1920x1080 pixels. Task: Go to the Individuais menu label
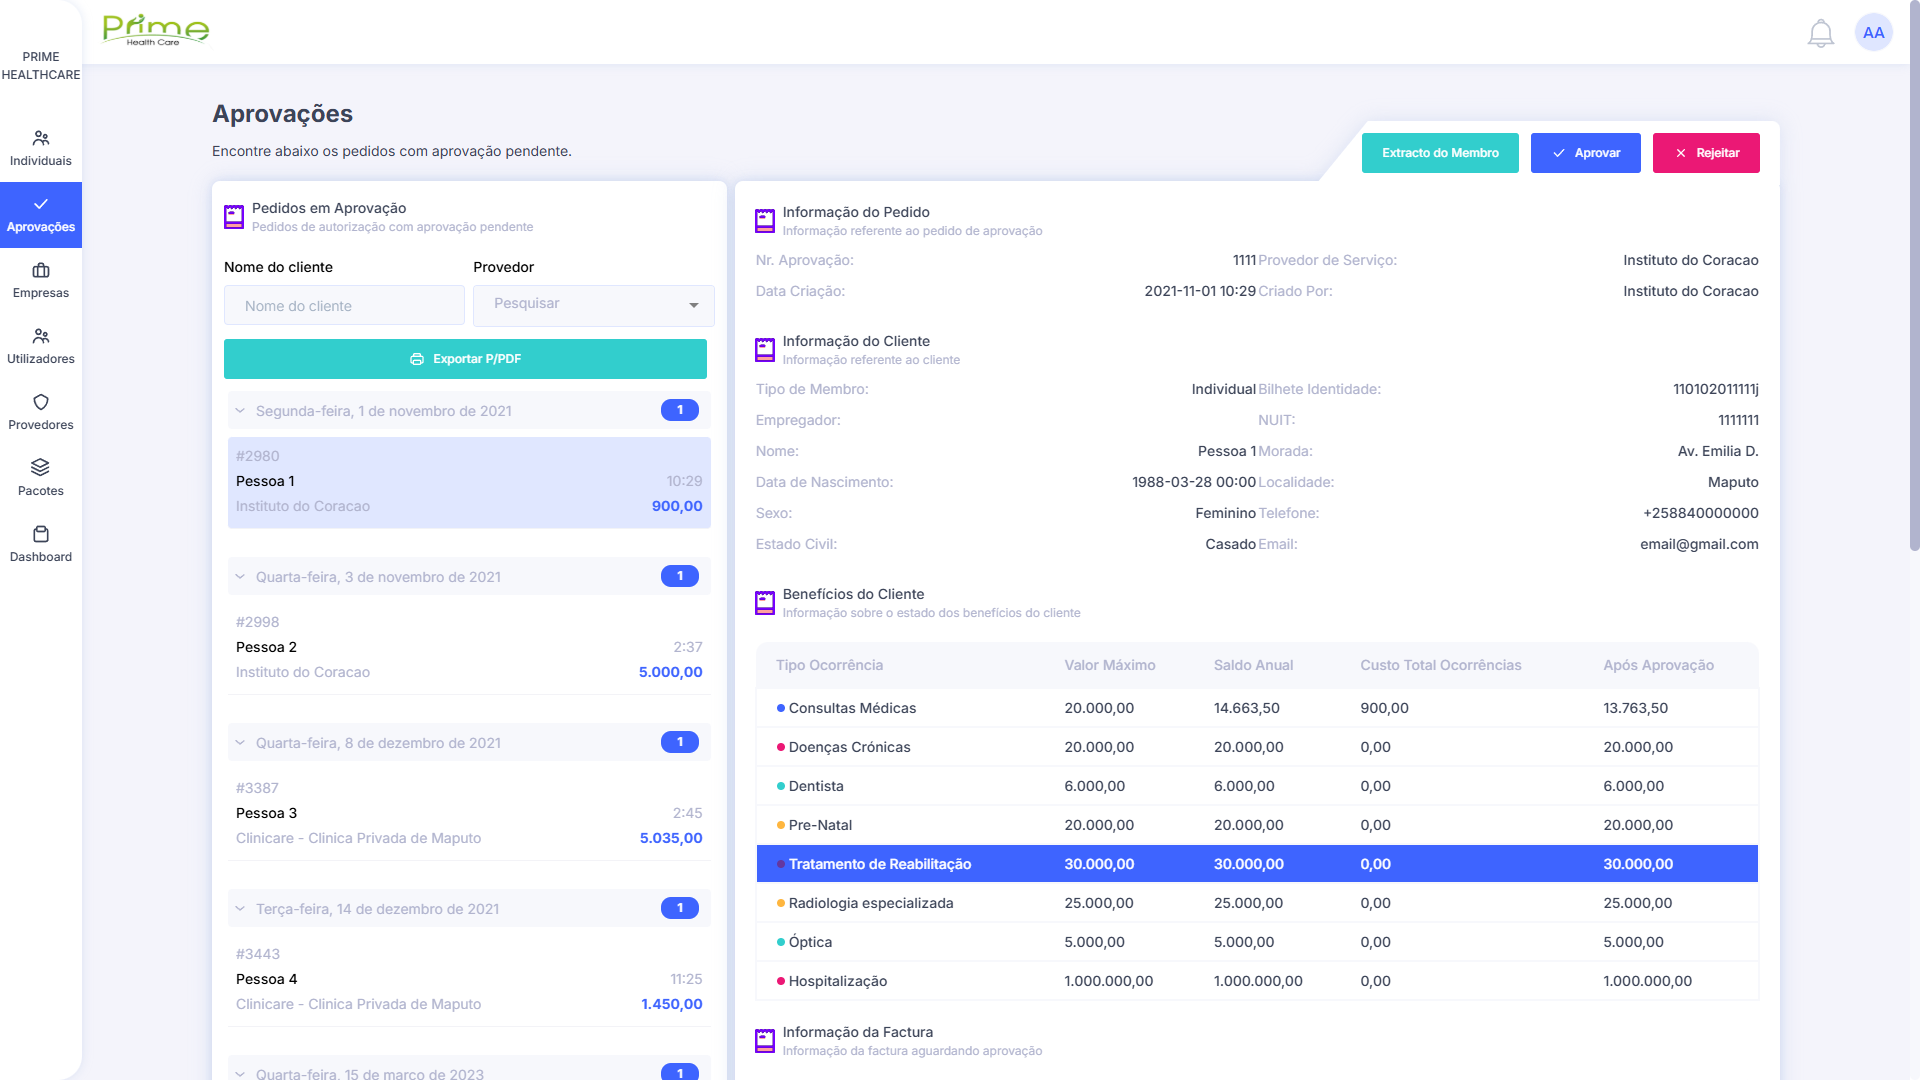[x=41, y=161]
